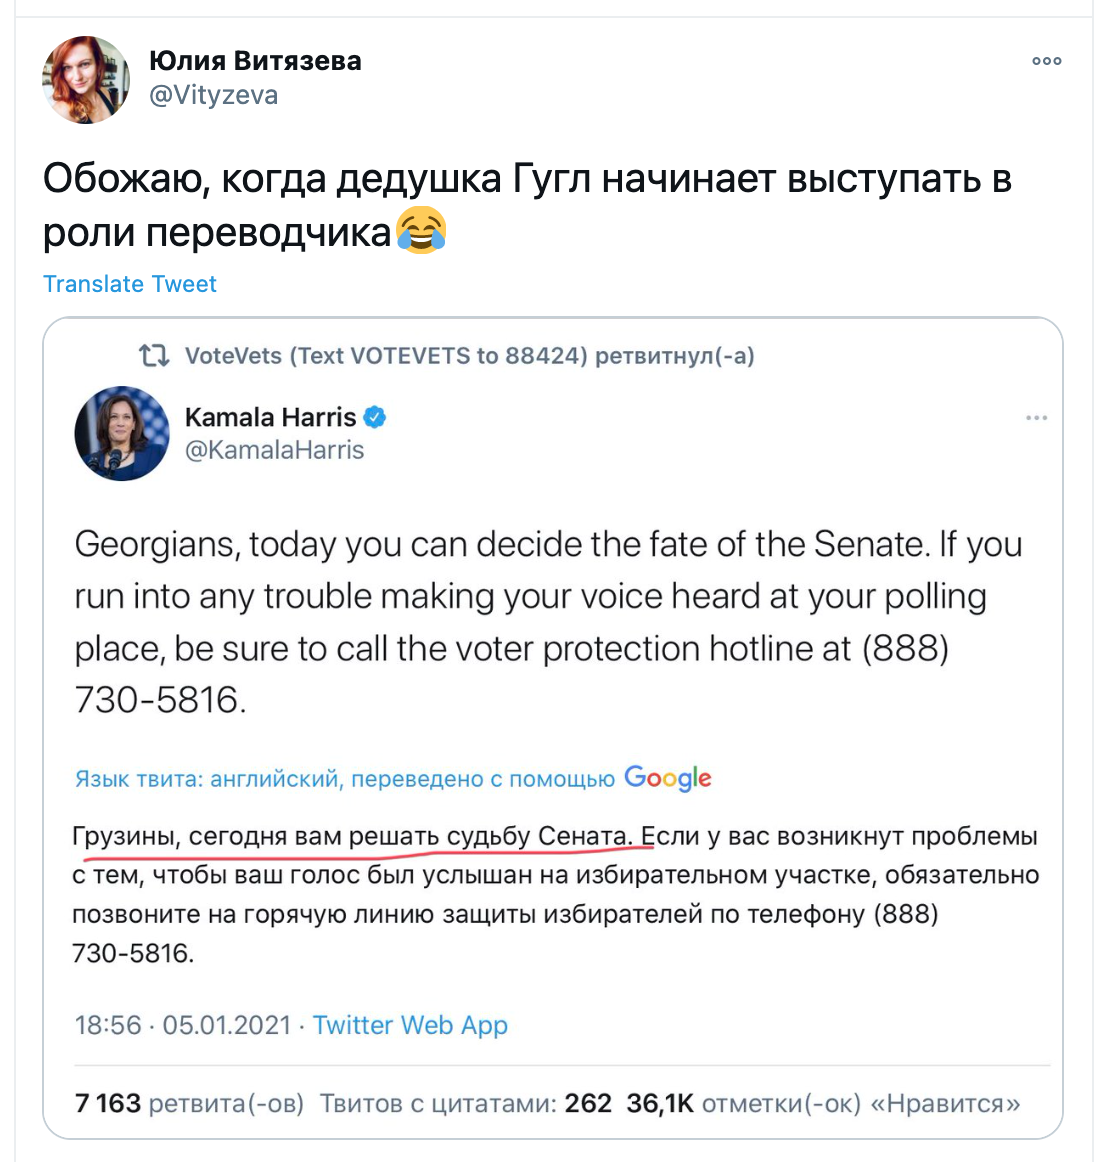The height and width of the screenshot is (1162, 1106).
Task: View the 262 quote tweets
Action: click(466, 1103)
